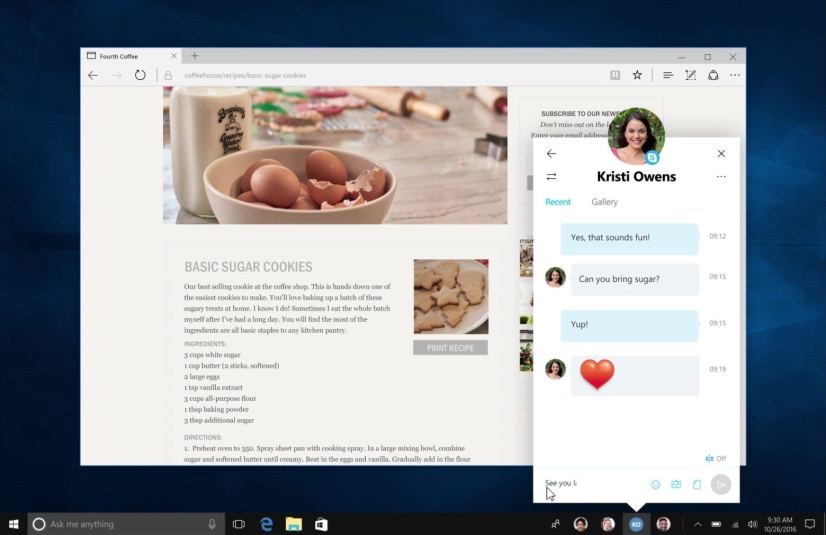The width and height of the screenshot is (826, 535).
Task: Expand the hidden system tray icons chevron
Action: (x=697, y=524)
